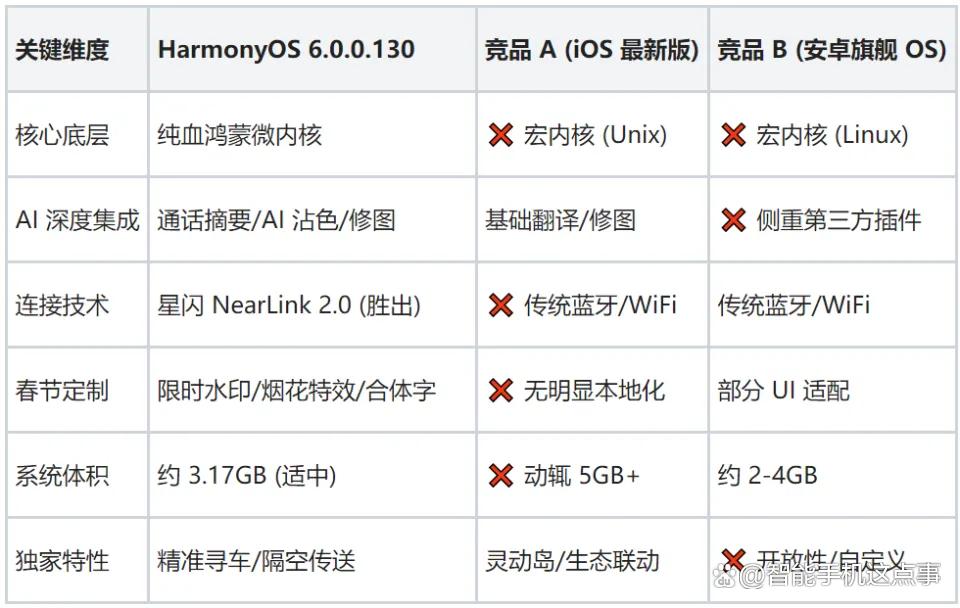Image resolution: width=960 pixels, height=608 pixels.
Task: Select the HarmonyOS 6.0.0.130 column header
Action: point(286,50)
